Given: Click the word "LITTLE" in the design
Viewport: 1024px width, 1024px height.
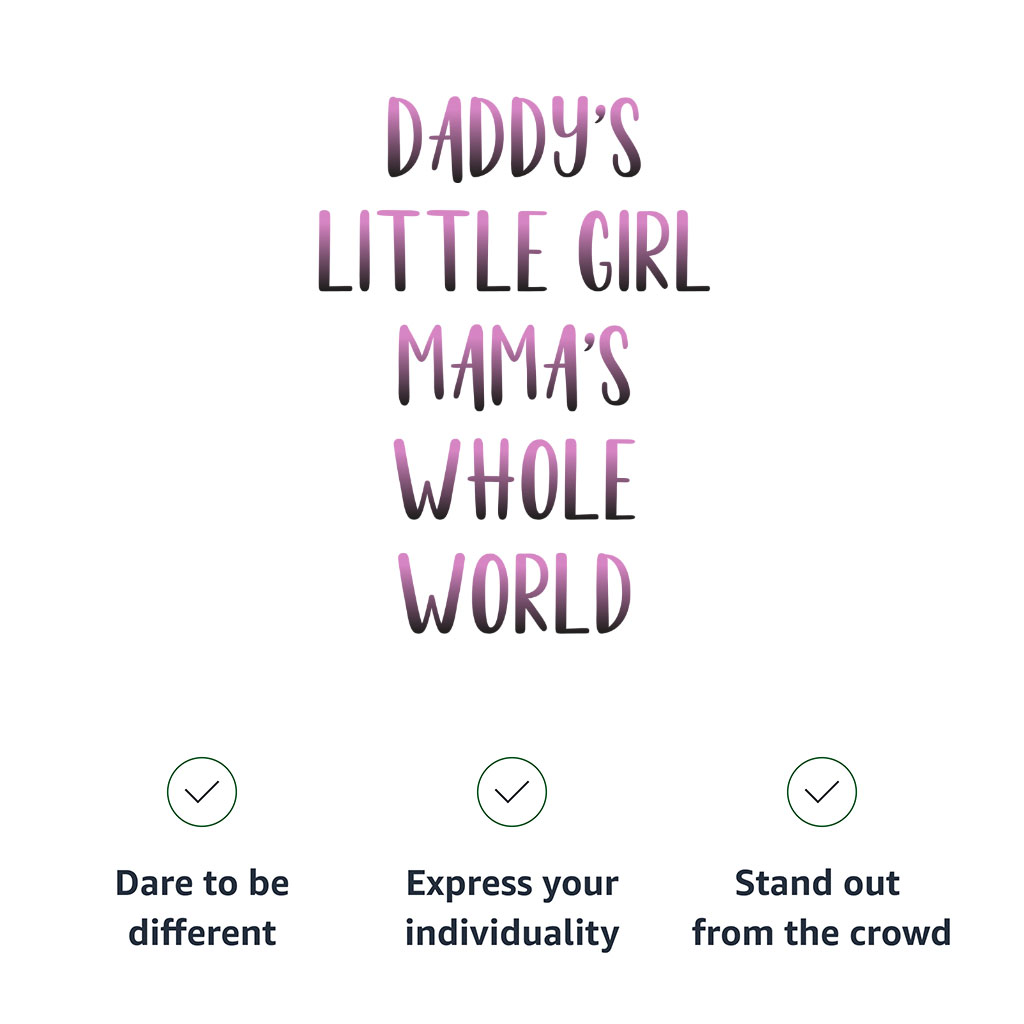Looking at the screenshot, I should [x=433, y=252].
